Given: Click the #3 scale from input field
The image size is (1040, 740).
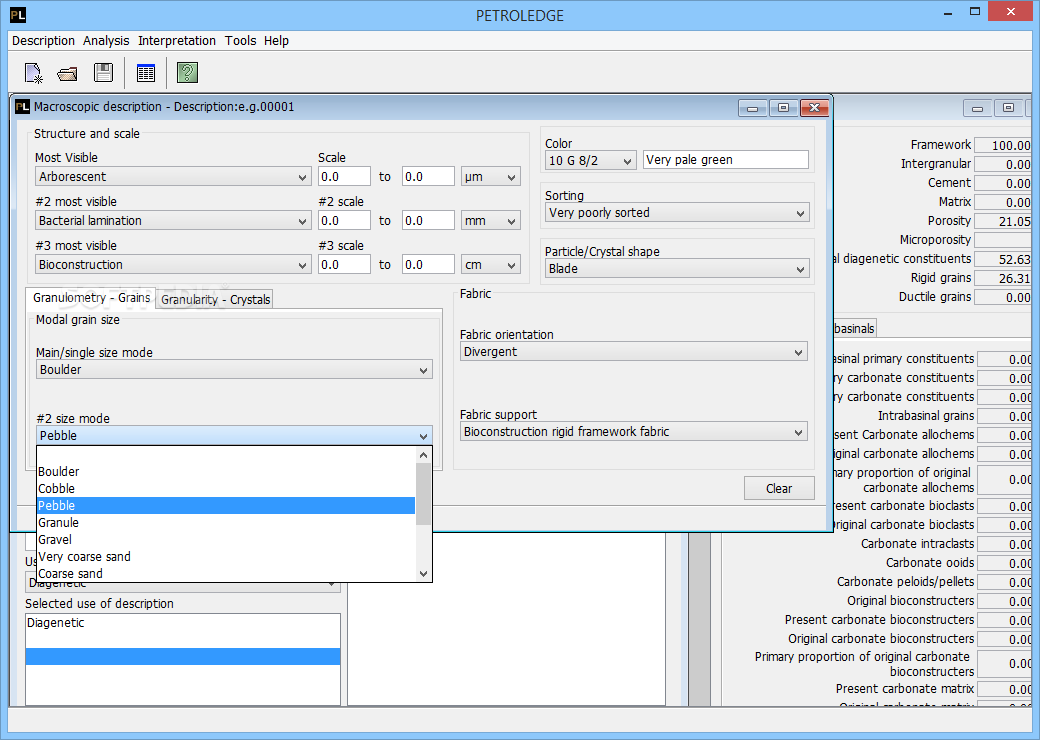Looking at the screenshot, I should point(344,265).
